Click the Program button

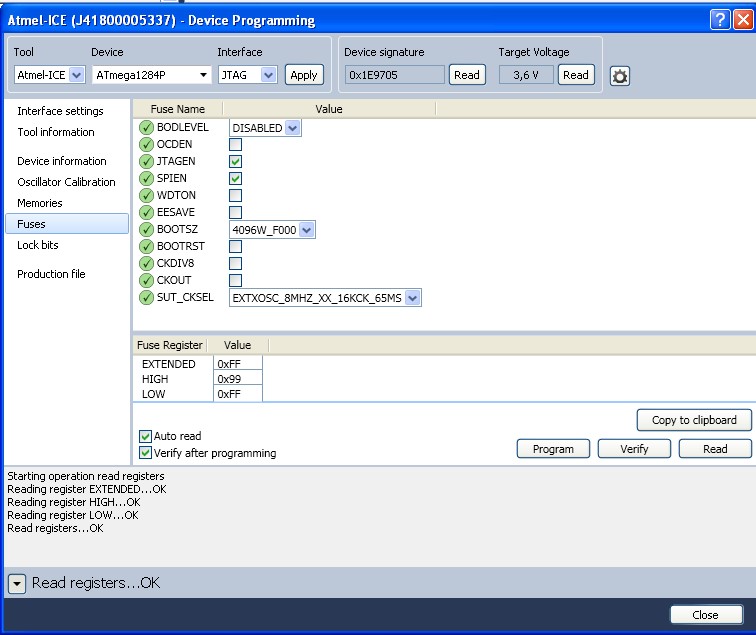tap(553, 449)
